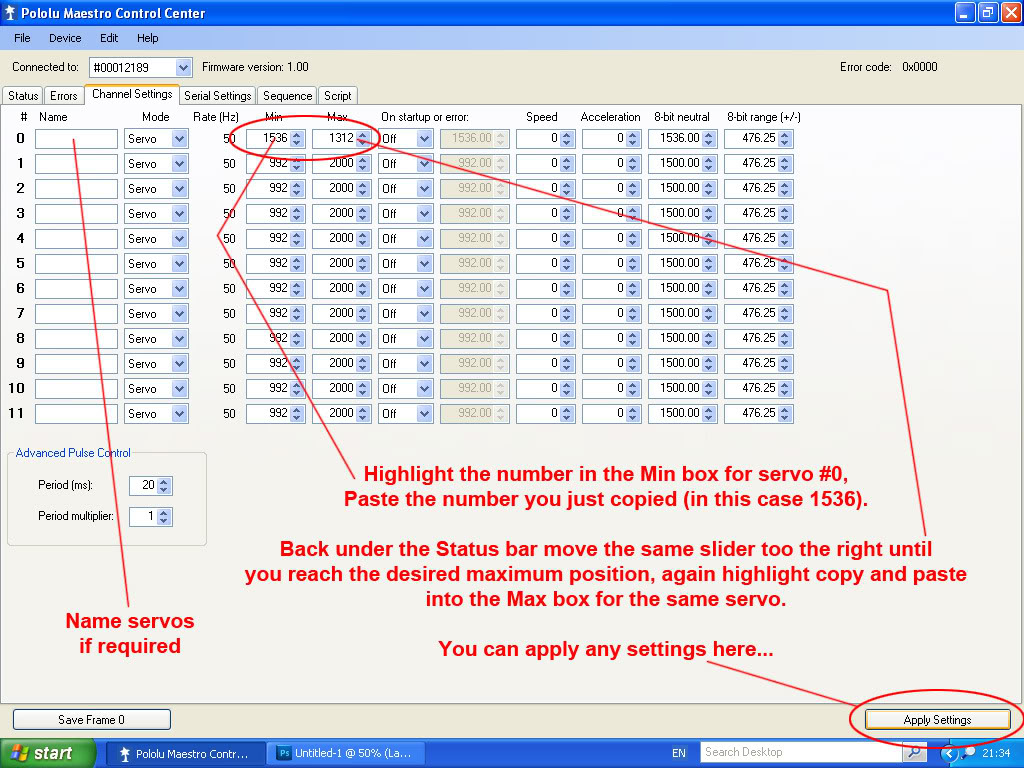
Task: Open the Device menu
Action: pyautogui.click(x=65, y=38)
